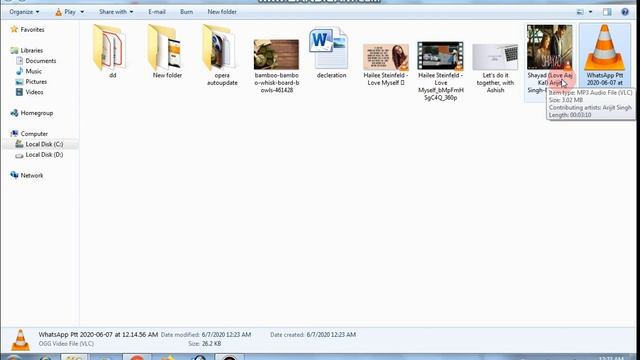Image resolution: width=640 pixels, height=360 pixels.
Task: Expand the Play dropdown arrow
Action: pos(82,12)
